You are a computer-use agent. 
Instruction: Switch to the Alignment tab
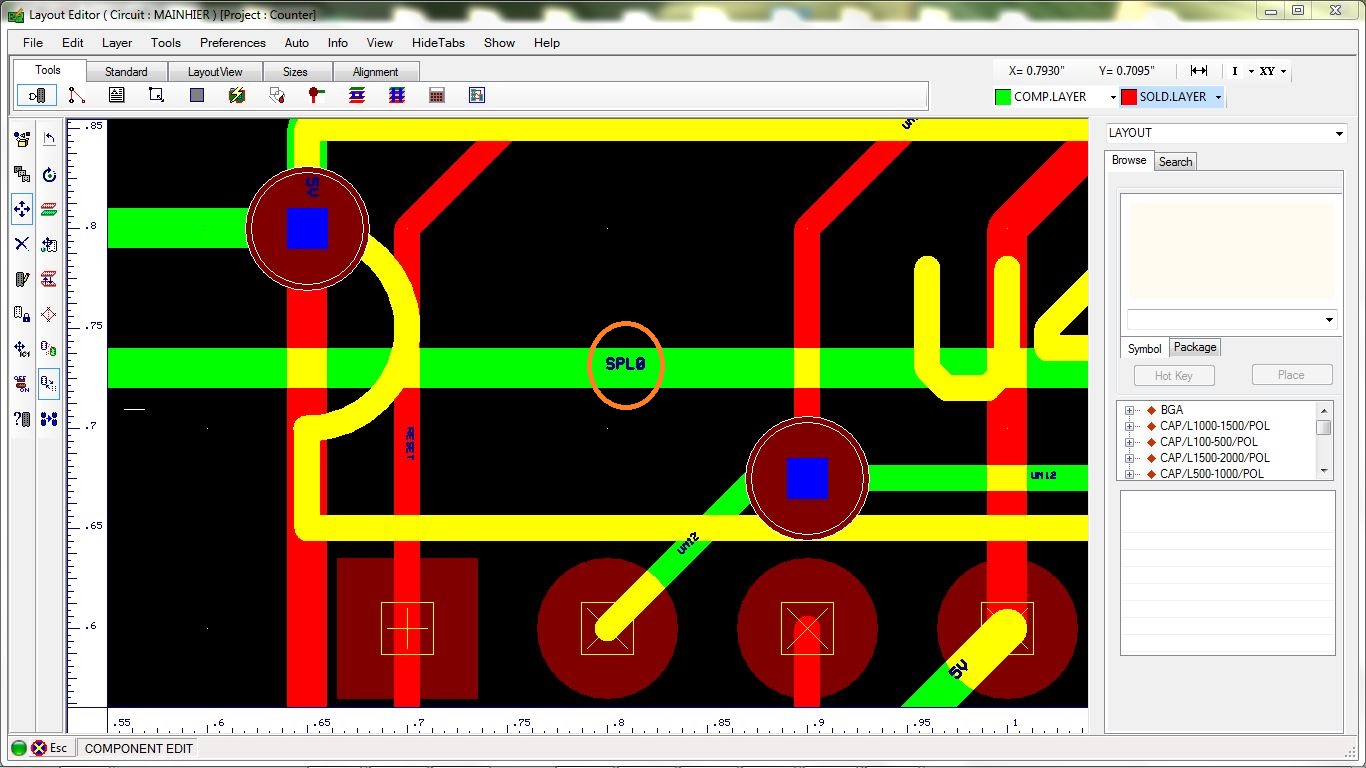click(x=376, y=72)
